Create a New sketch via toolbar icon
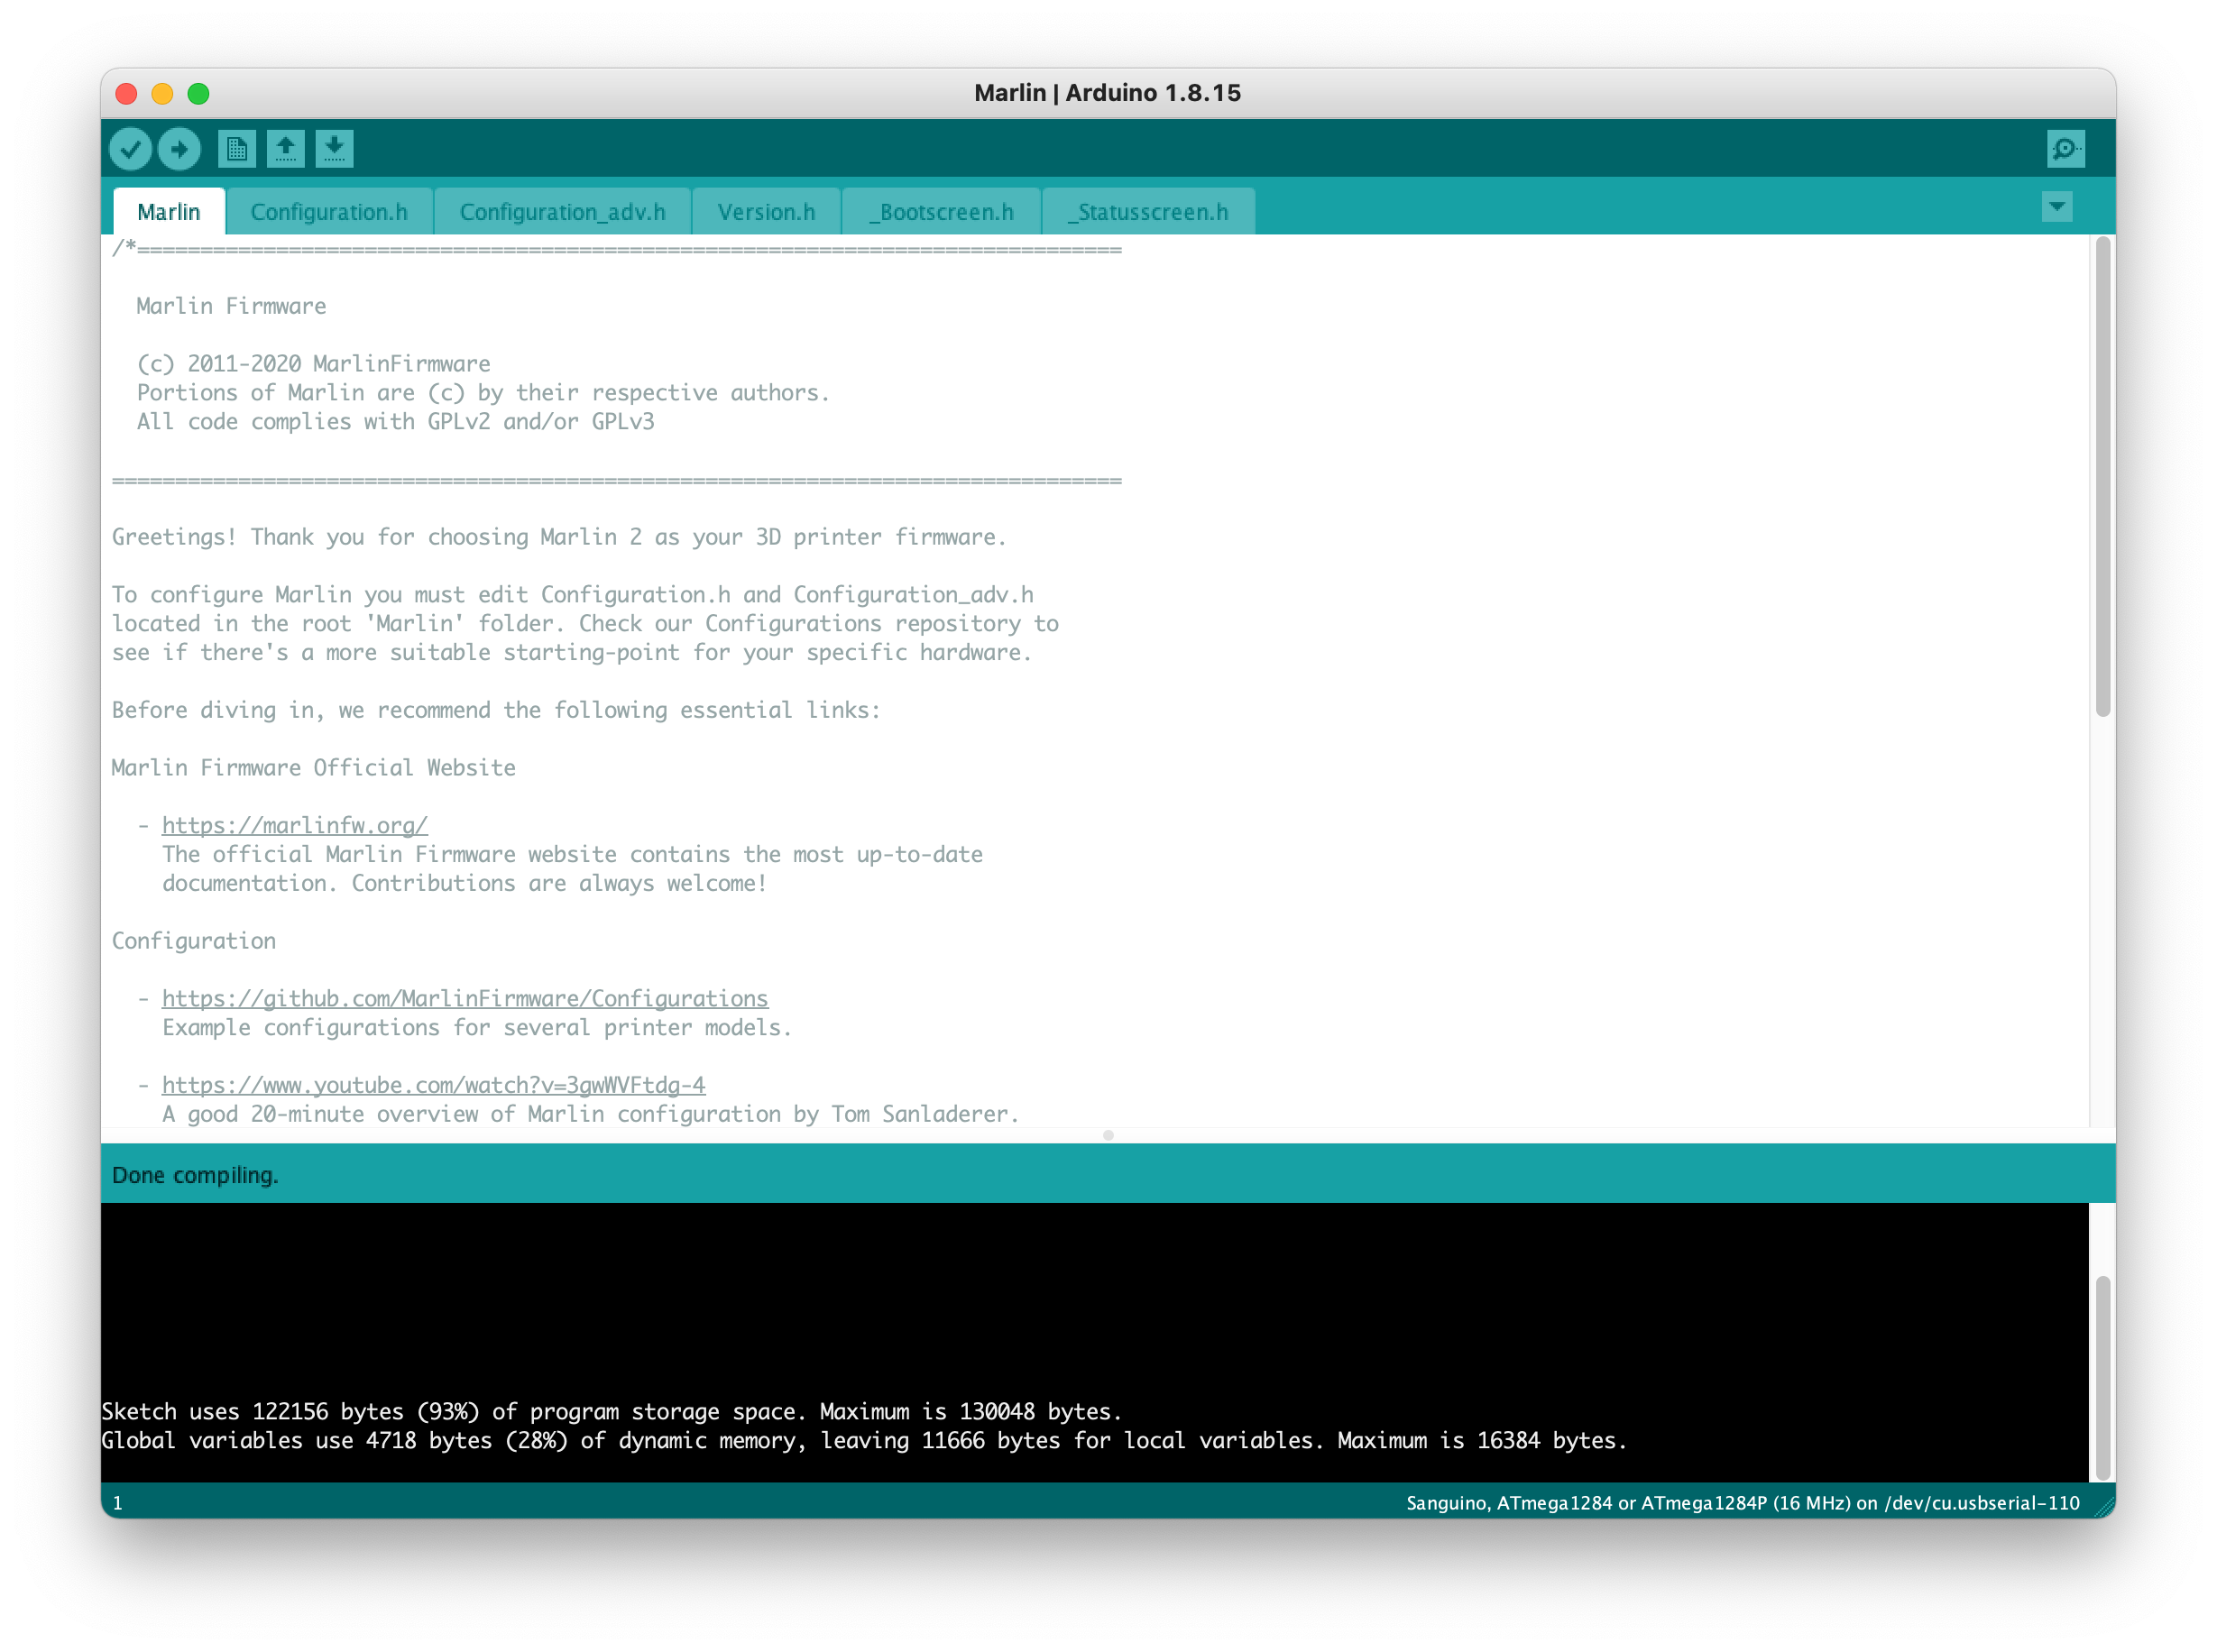 pyautogui.click(x=236, y=149)
